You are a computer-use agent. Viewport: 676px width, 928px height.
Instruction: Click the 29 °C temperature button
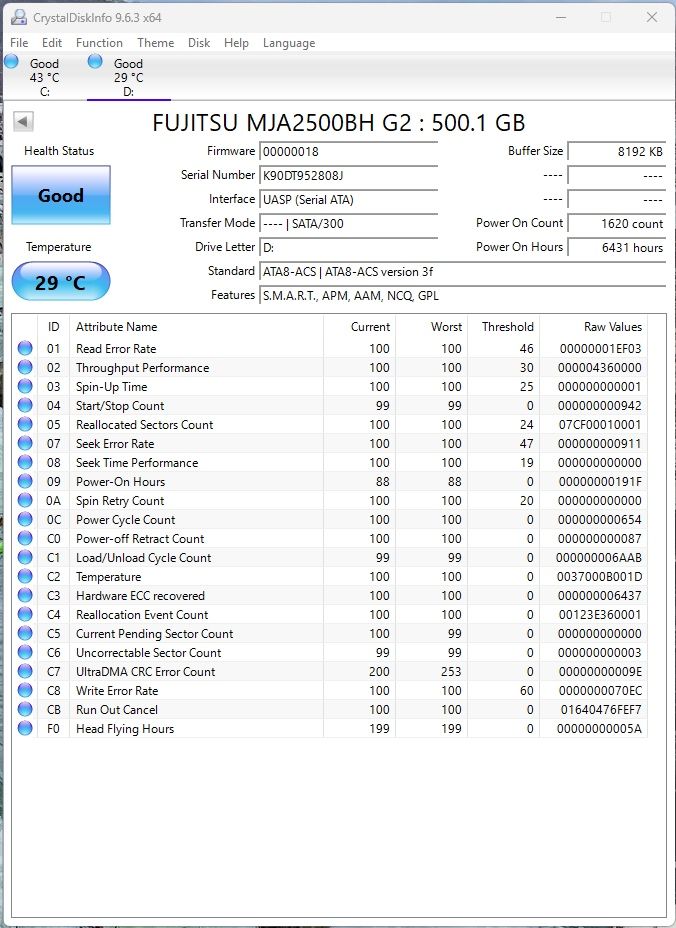click(61, 282)
